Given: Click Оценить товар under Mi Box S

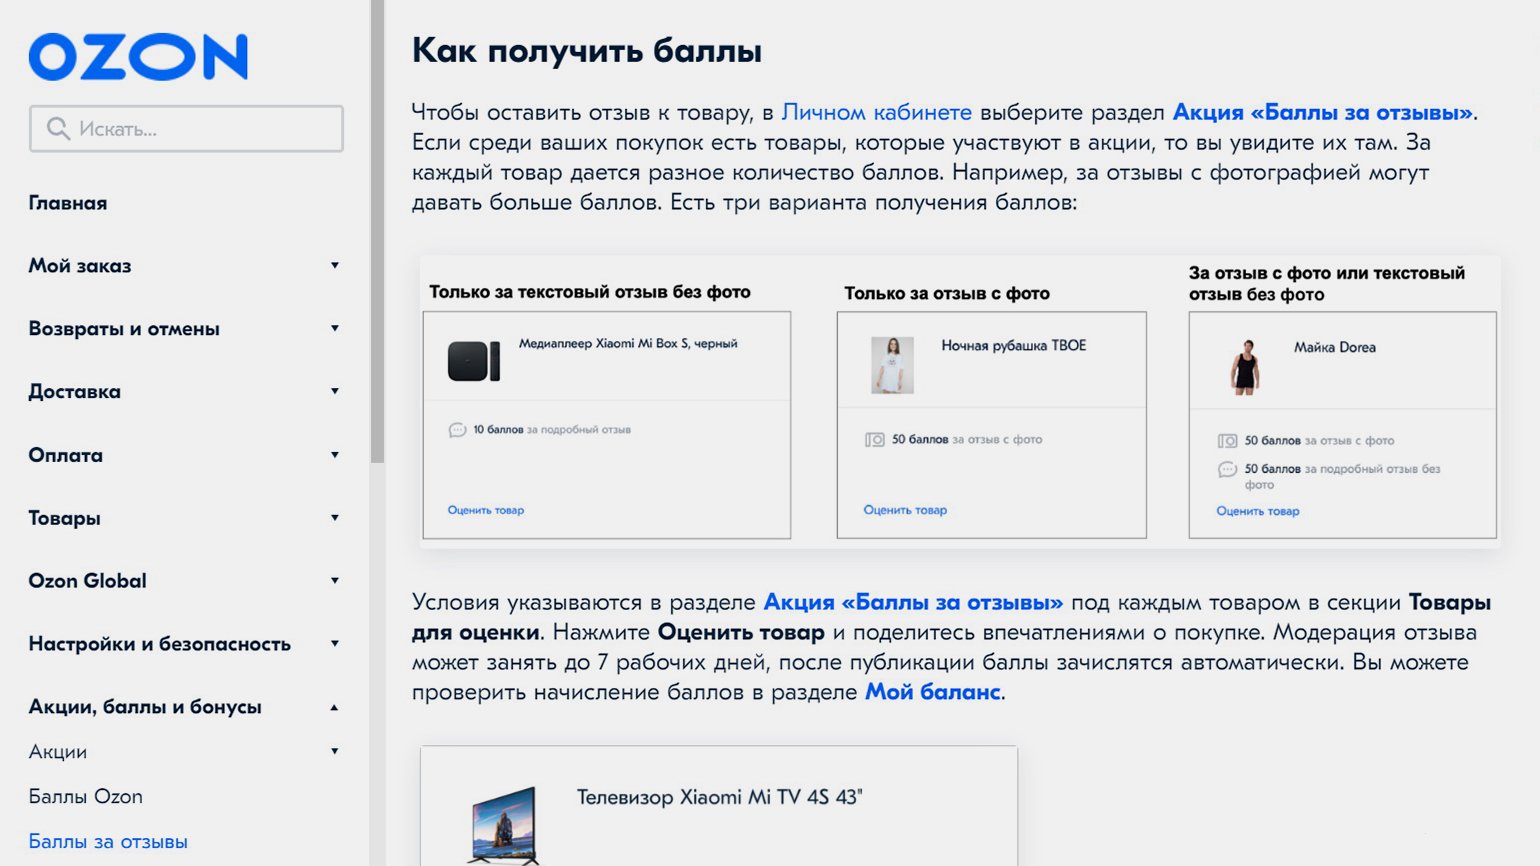Looking at the screenshot, I should coord(486,510).
